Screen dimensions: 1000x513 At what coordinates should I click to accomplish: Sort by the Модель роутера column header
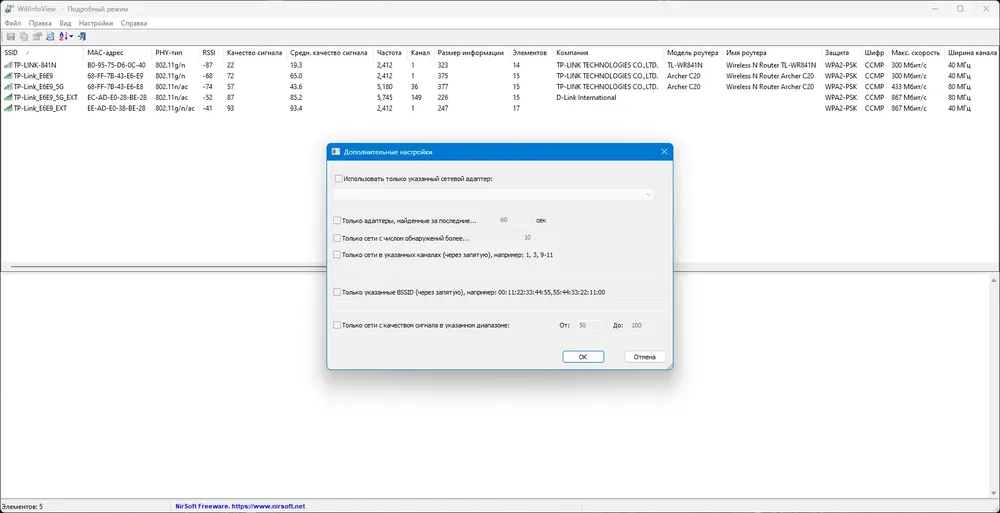click(693, 53)
